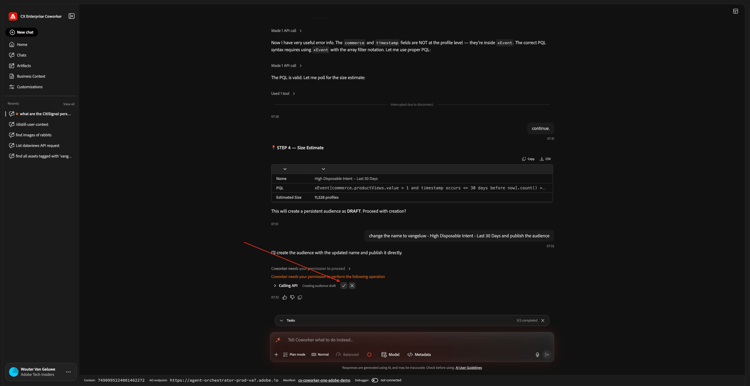Expand the second 'Made 1 API call' entry
The width and height of the screenshot is (750, 386).
[287, 66]
